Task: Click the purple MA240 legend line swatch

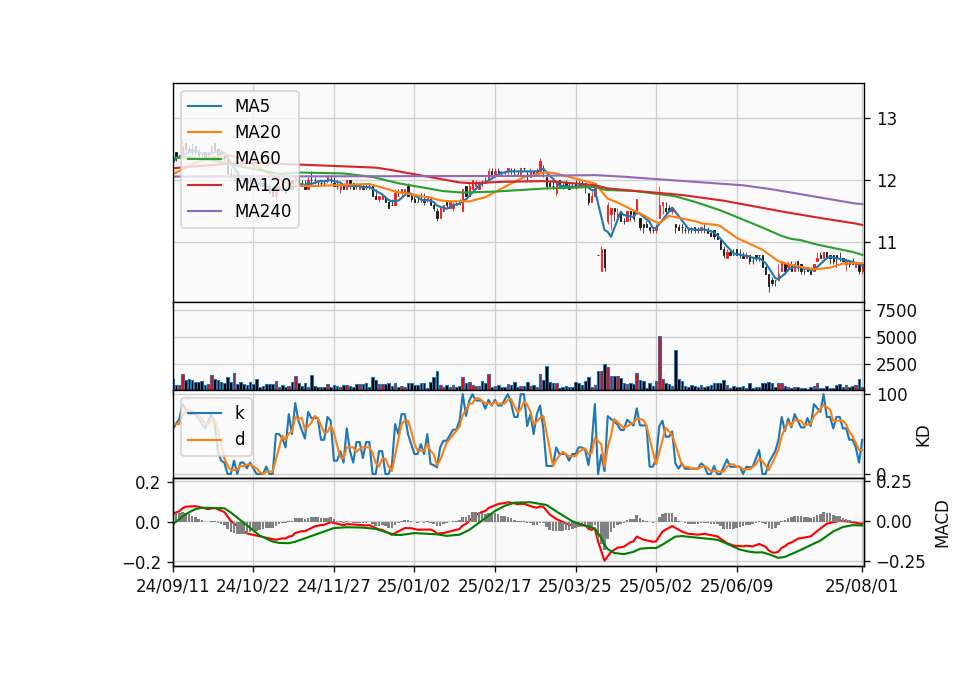Action: (204, 211)
